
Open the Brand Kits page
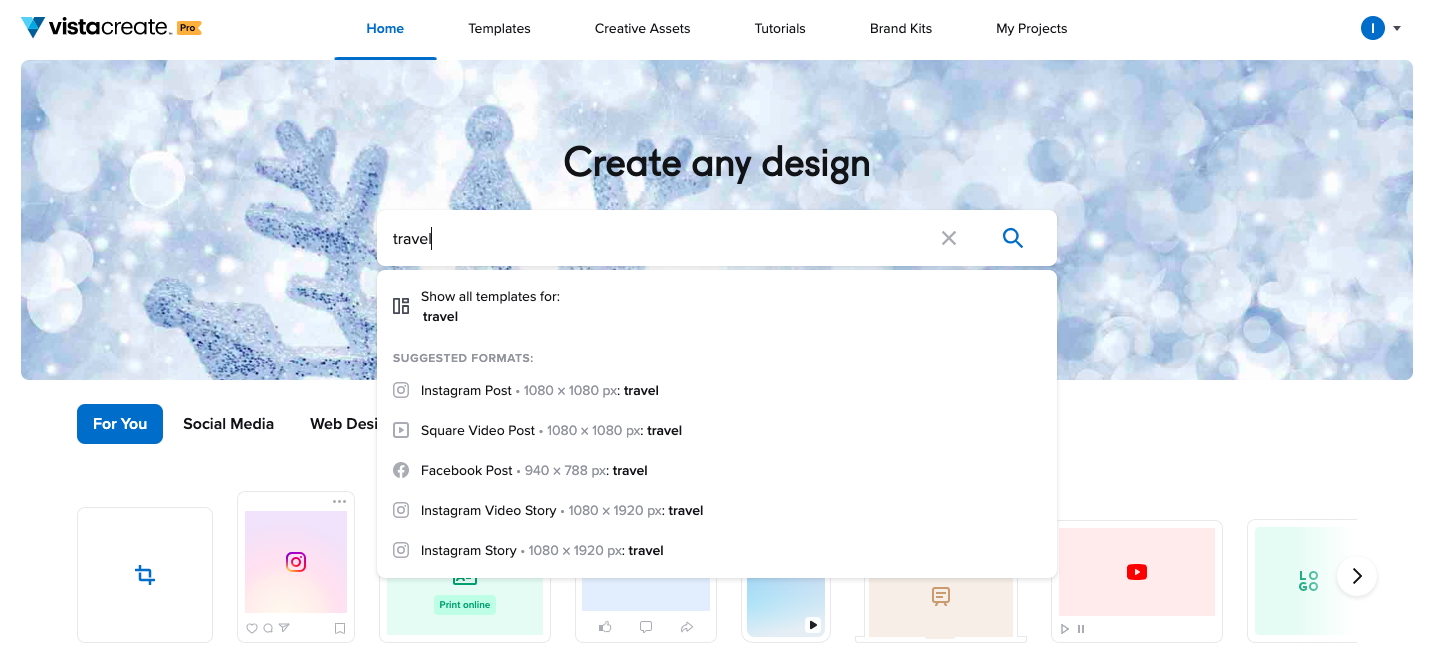coord(900,29)
